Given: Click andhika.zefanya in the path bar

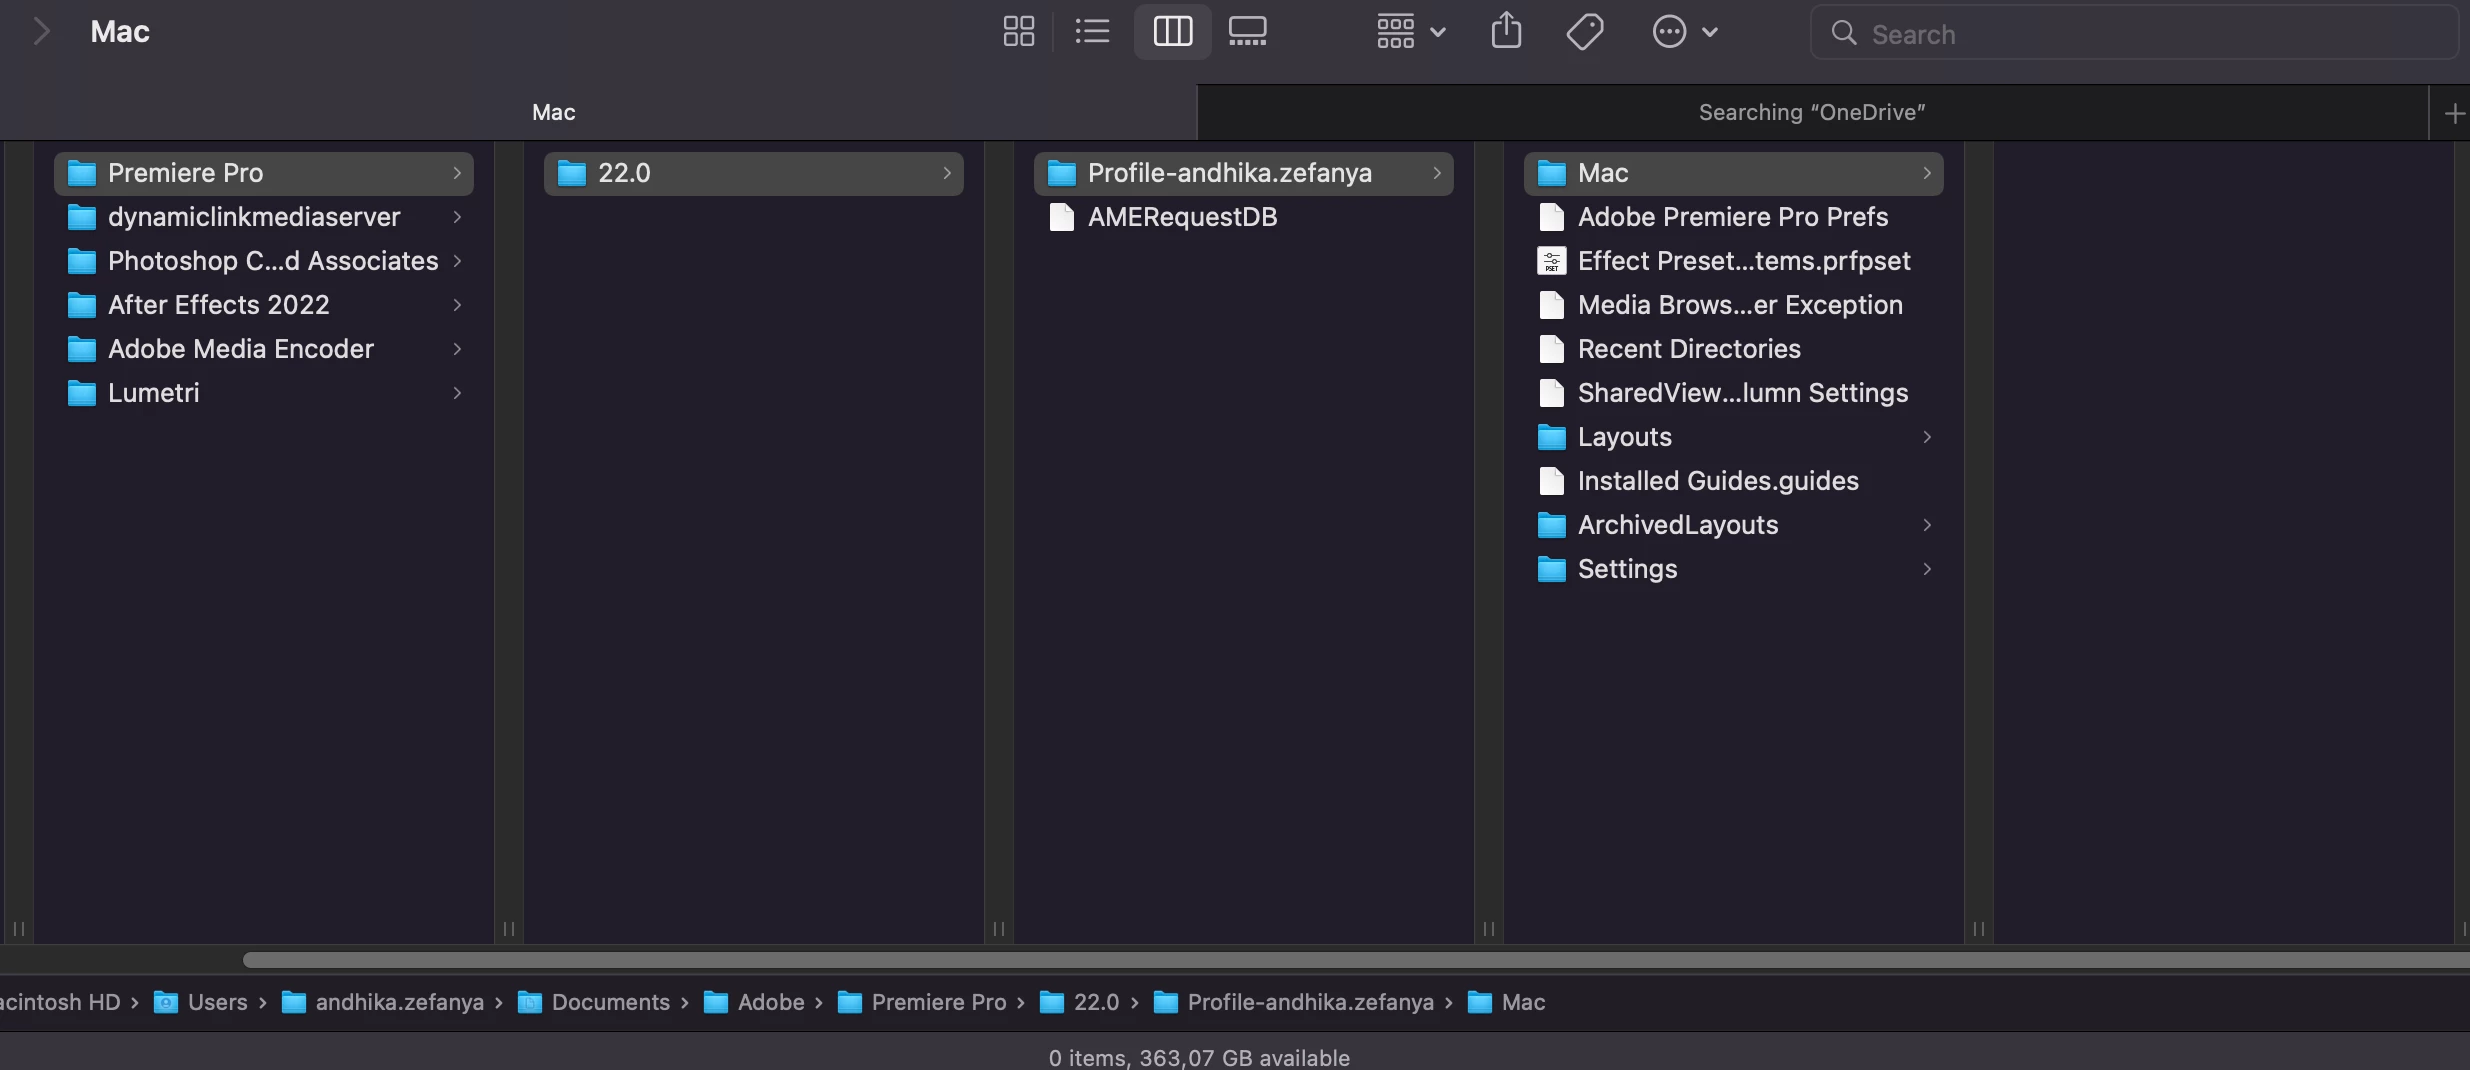Looking at the screenshot, I should pos(382,1002).
